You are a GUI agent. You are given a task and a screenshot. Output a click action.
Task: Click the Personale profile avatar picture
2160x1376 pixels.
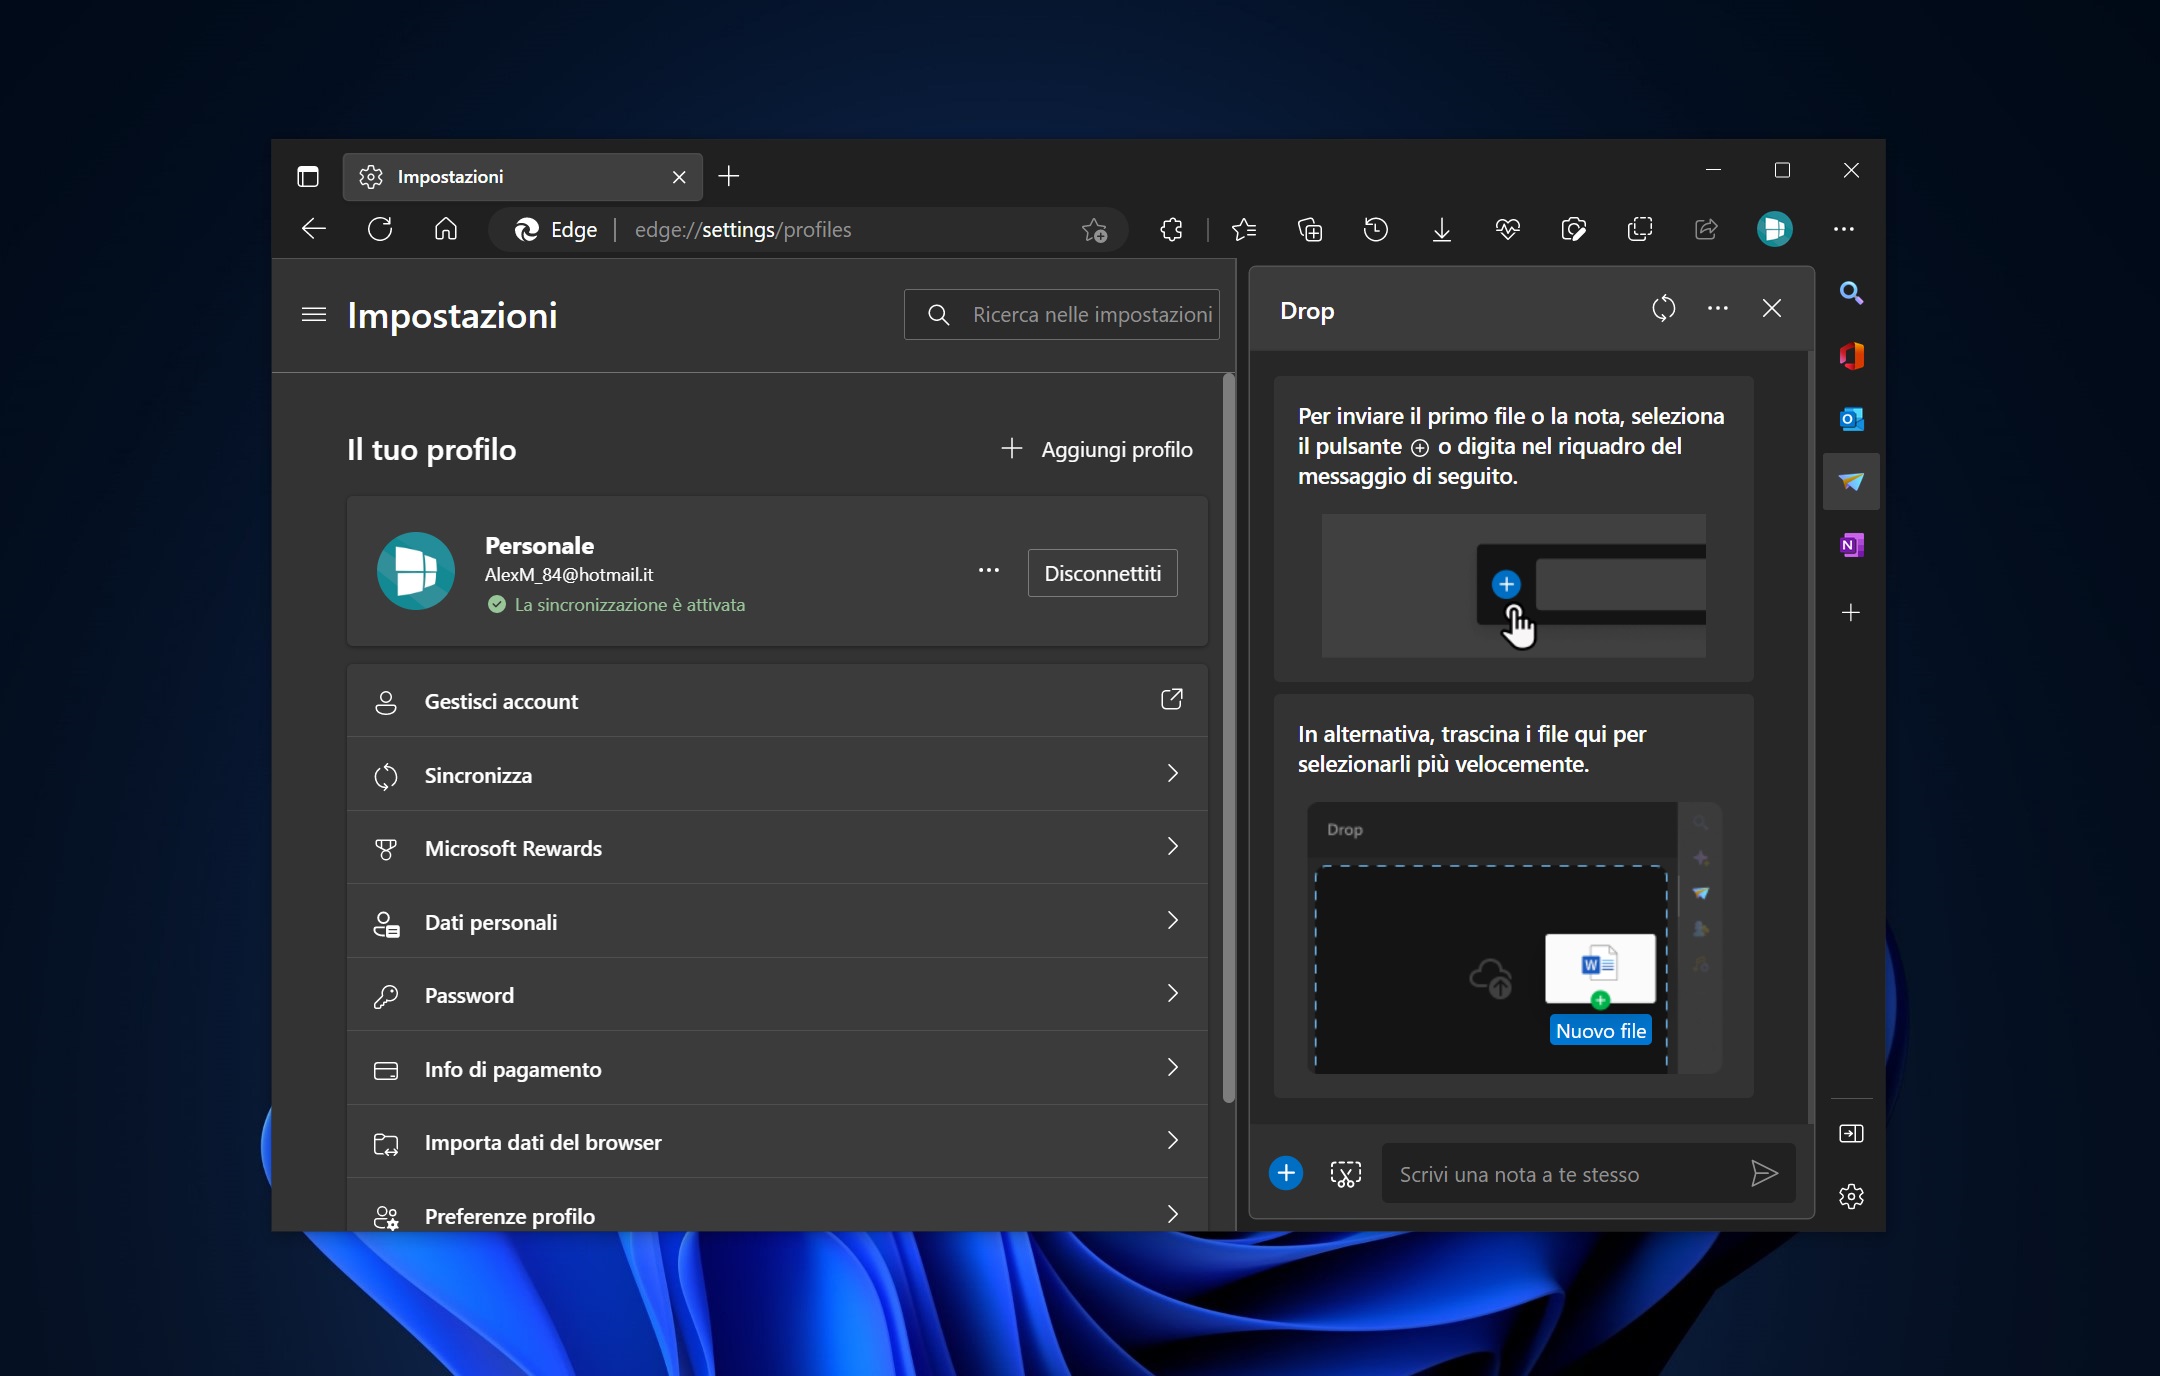[x=416, y=571]
